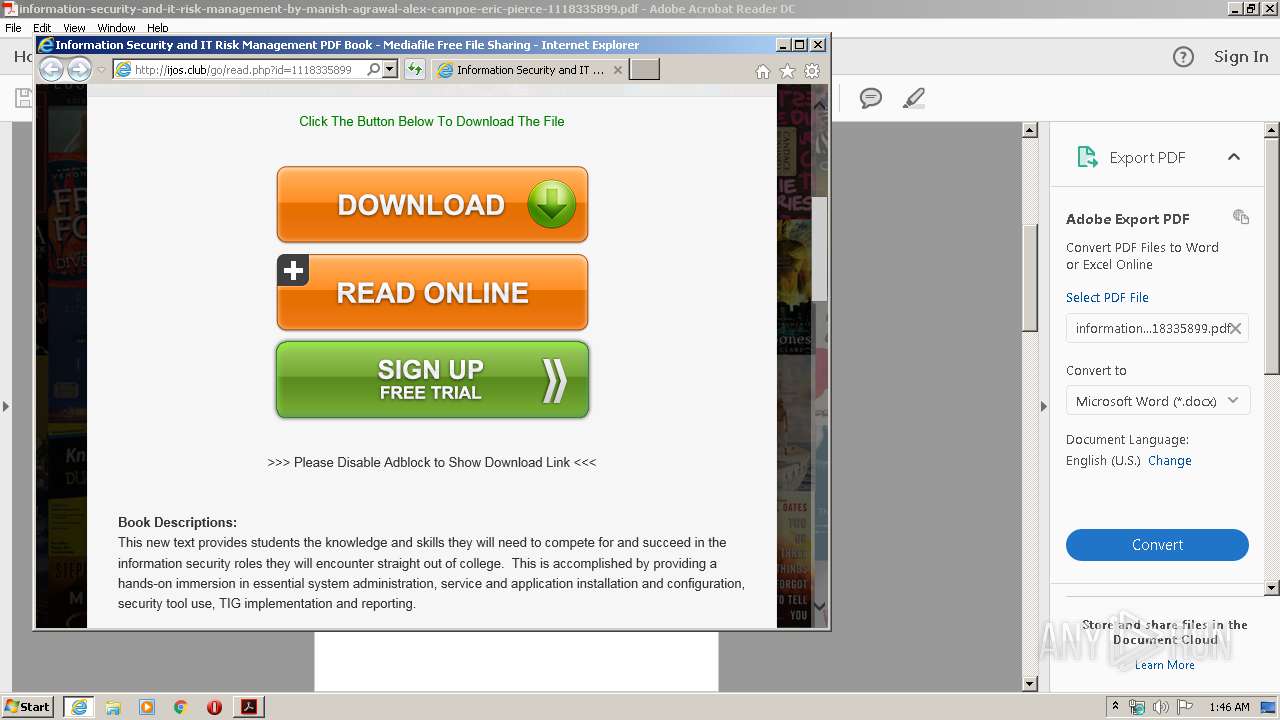This screenshot has height=720, width=1280.
Task: Click the blue Convert button
Action: (1157, 545)
